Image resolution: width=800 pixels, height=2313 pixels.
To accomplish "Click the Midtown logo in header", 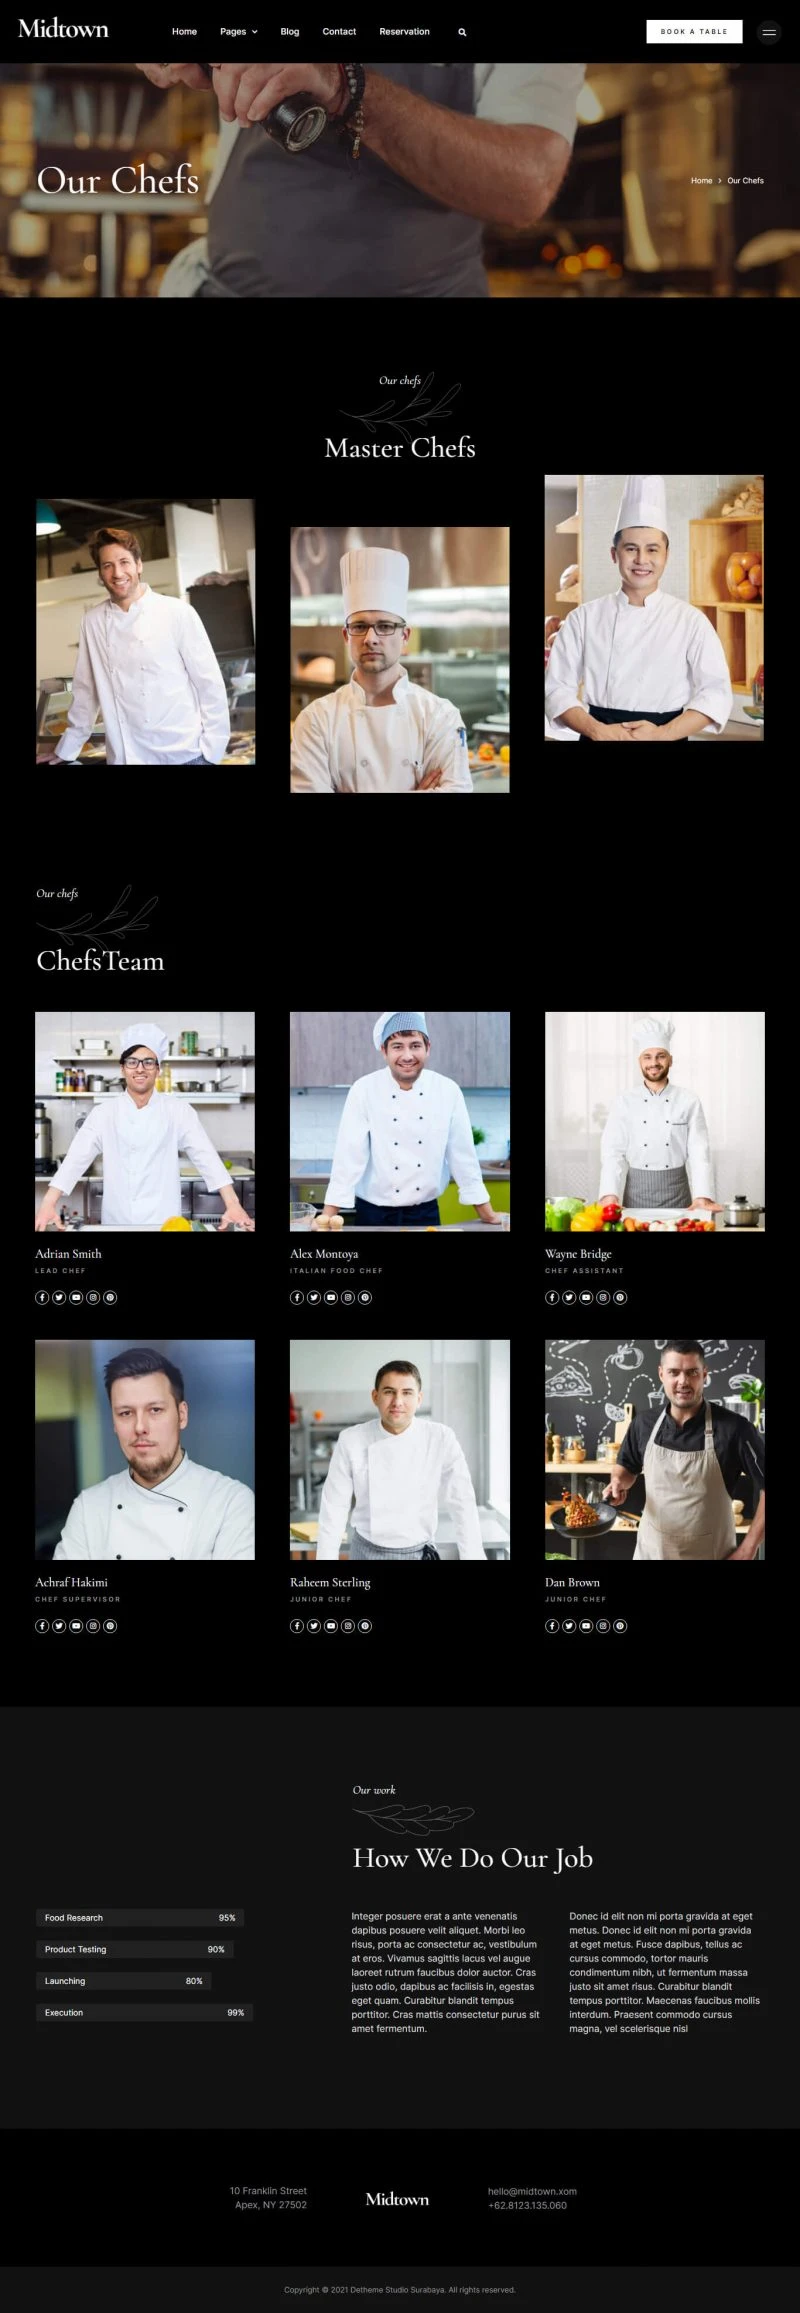I will coord(63,29).
